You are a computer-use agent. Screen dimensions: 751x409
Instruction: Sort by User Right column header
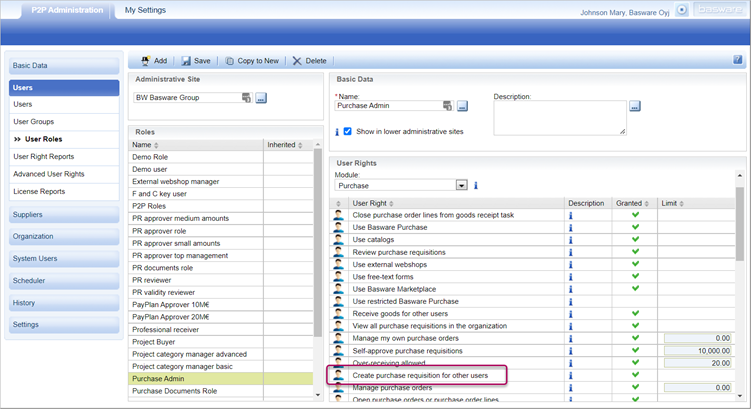[373, 203]
